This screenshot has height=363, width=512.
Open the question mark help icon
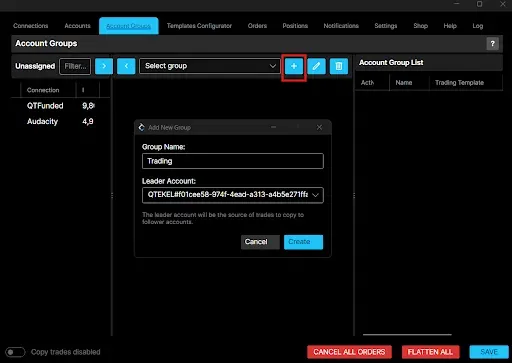pyautogui.click(x=492, y=44)
